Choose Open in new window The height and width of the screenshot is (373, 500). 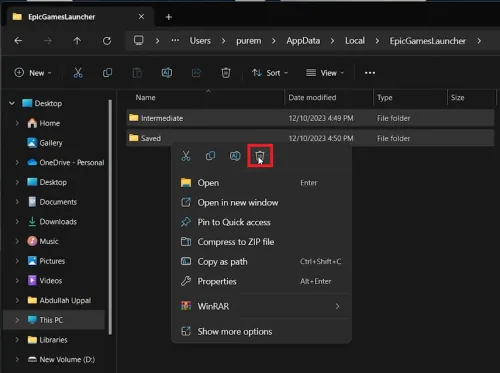point(261,202)
